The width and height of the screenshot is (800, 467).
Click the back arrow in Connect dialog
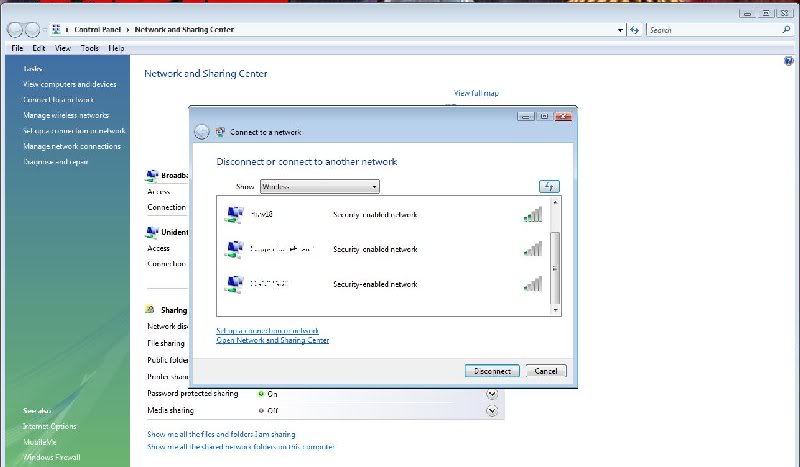[201, 132]
